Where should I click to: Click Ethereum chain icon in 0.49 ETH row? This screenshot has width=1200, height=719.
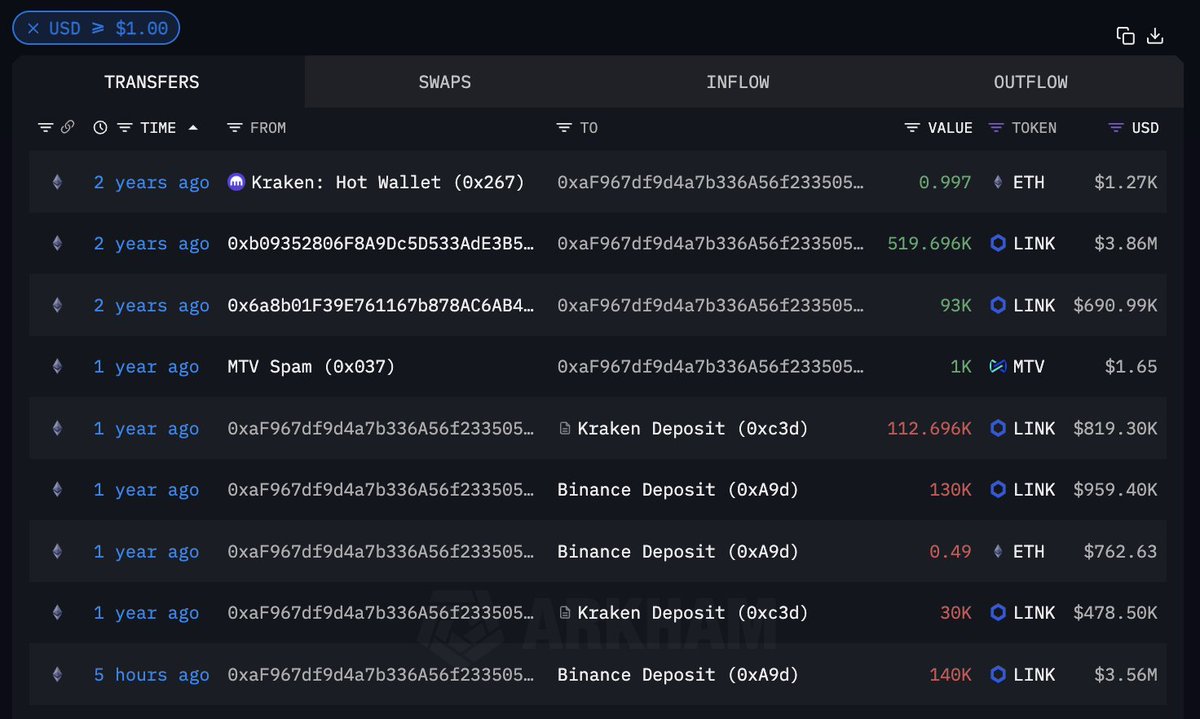coord(57,551)
